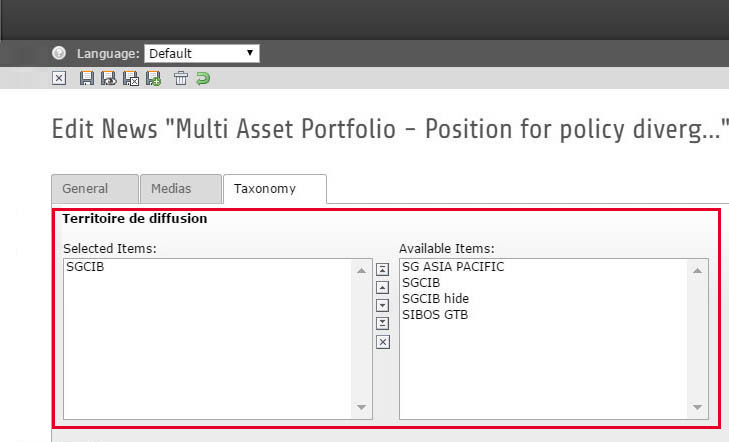729x442 pixels.
Task: Choose SGCIB from Available Items list
Action: [x=421, y=283]
